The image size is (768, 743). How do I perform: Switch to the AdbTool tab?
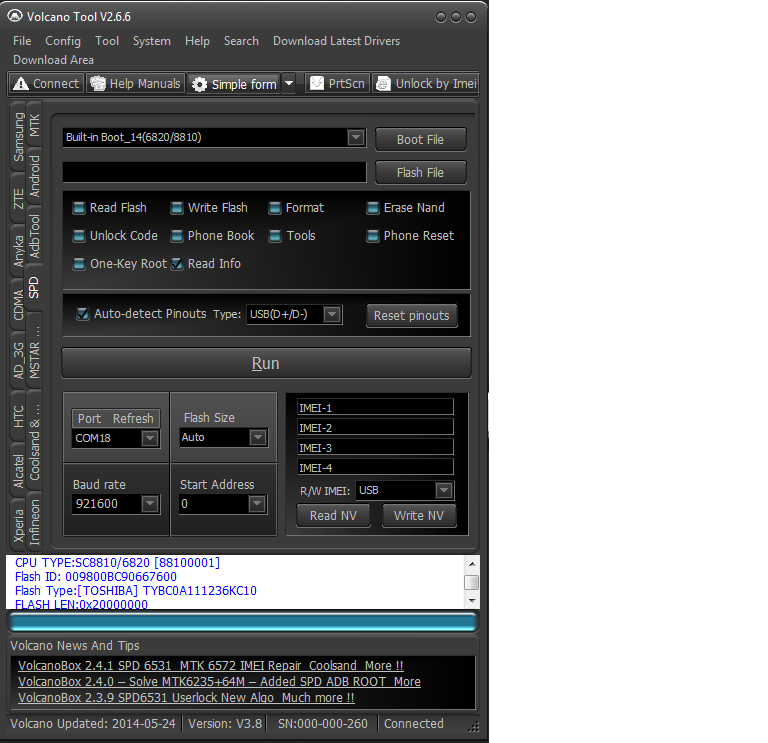pos(34,236)
